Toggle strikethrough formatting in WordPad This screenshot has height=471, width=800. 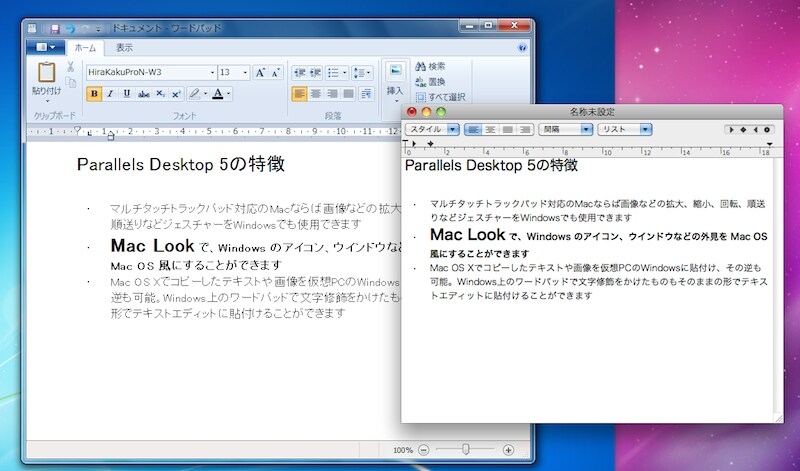click(143, 94)
